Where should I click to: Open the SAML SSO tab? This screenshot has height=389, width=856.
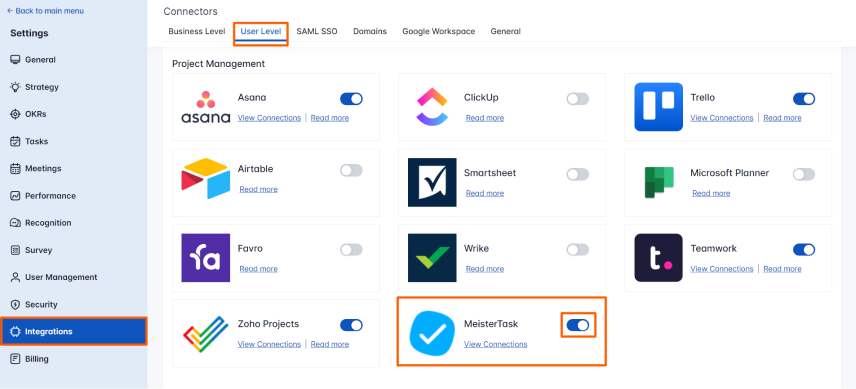(x=317, y=32)
